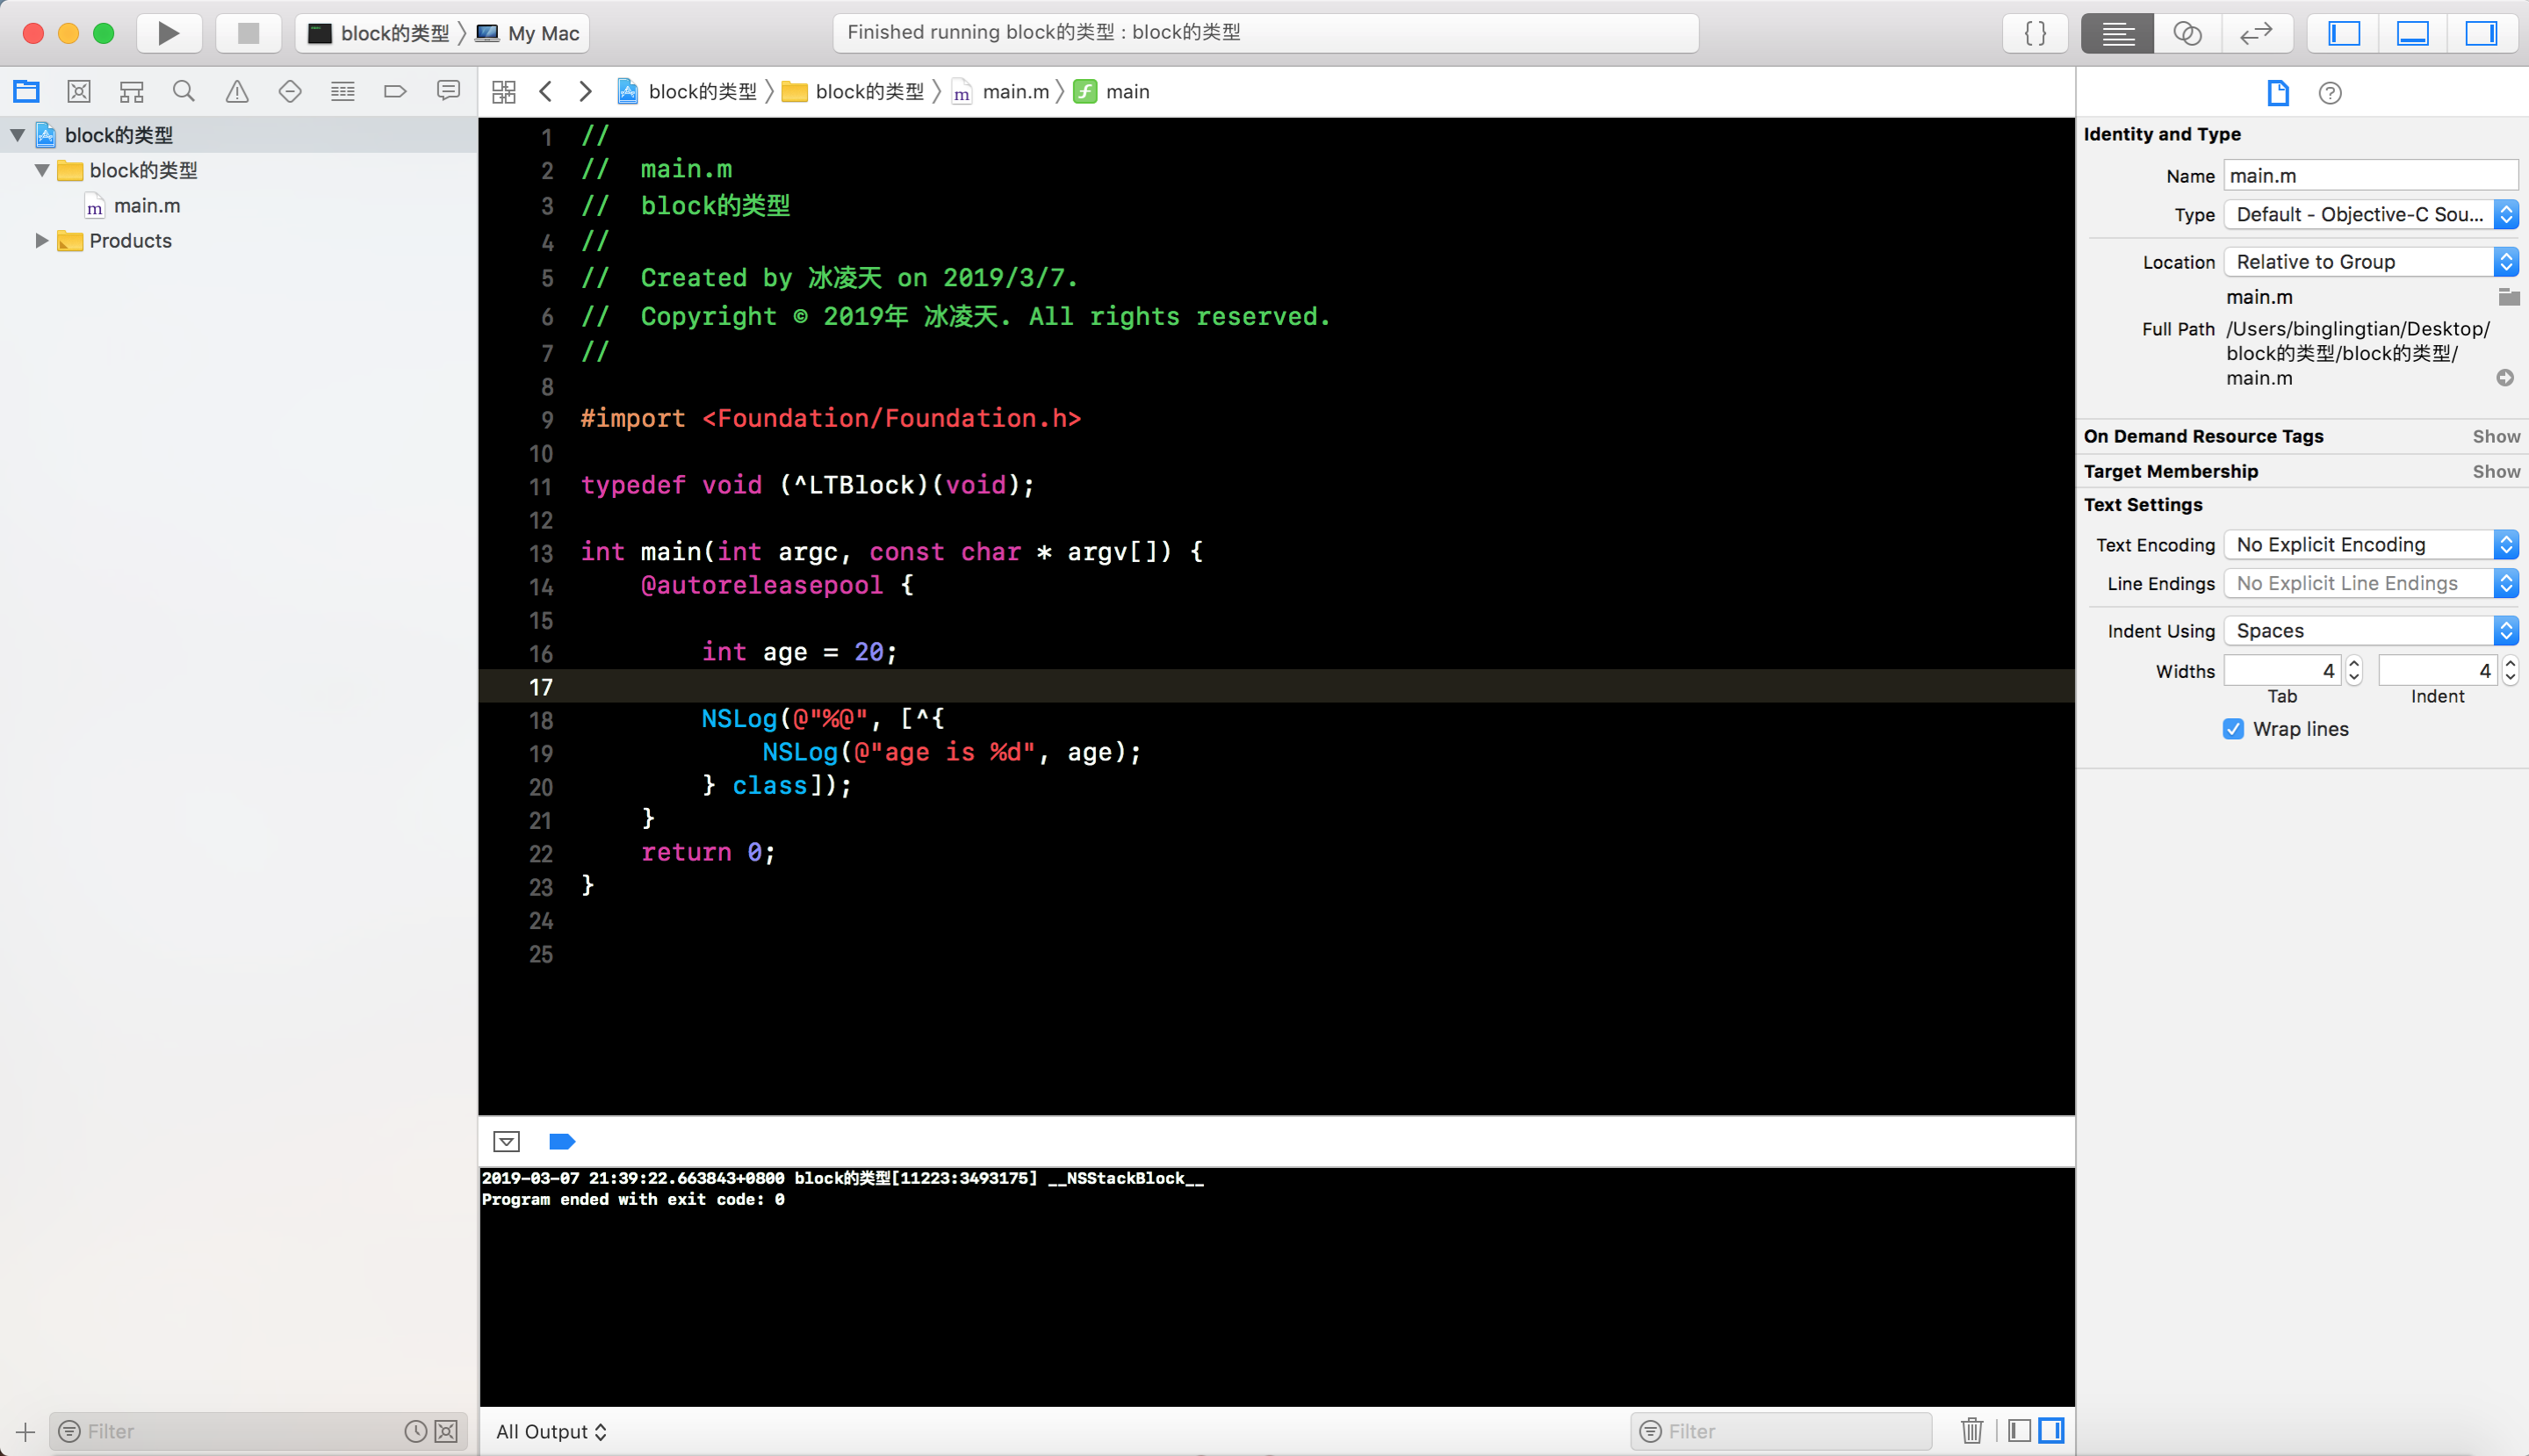The height and width of the screenshot is (1456, 2529).
Task: Increment the Tab width stepper
Action: (2354, 663)
